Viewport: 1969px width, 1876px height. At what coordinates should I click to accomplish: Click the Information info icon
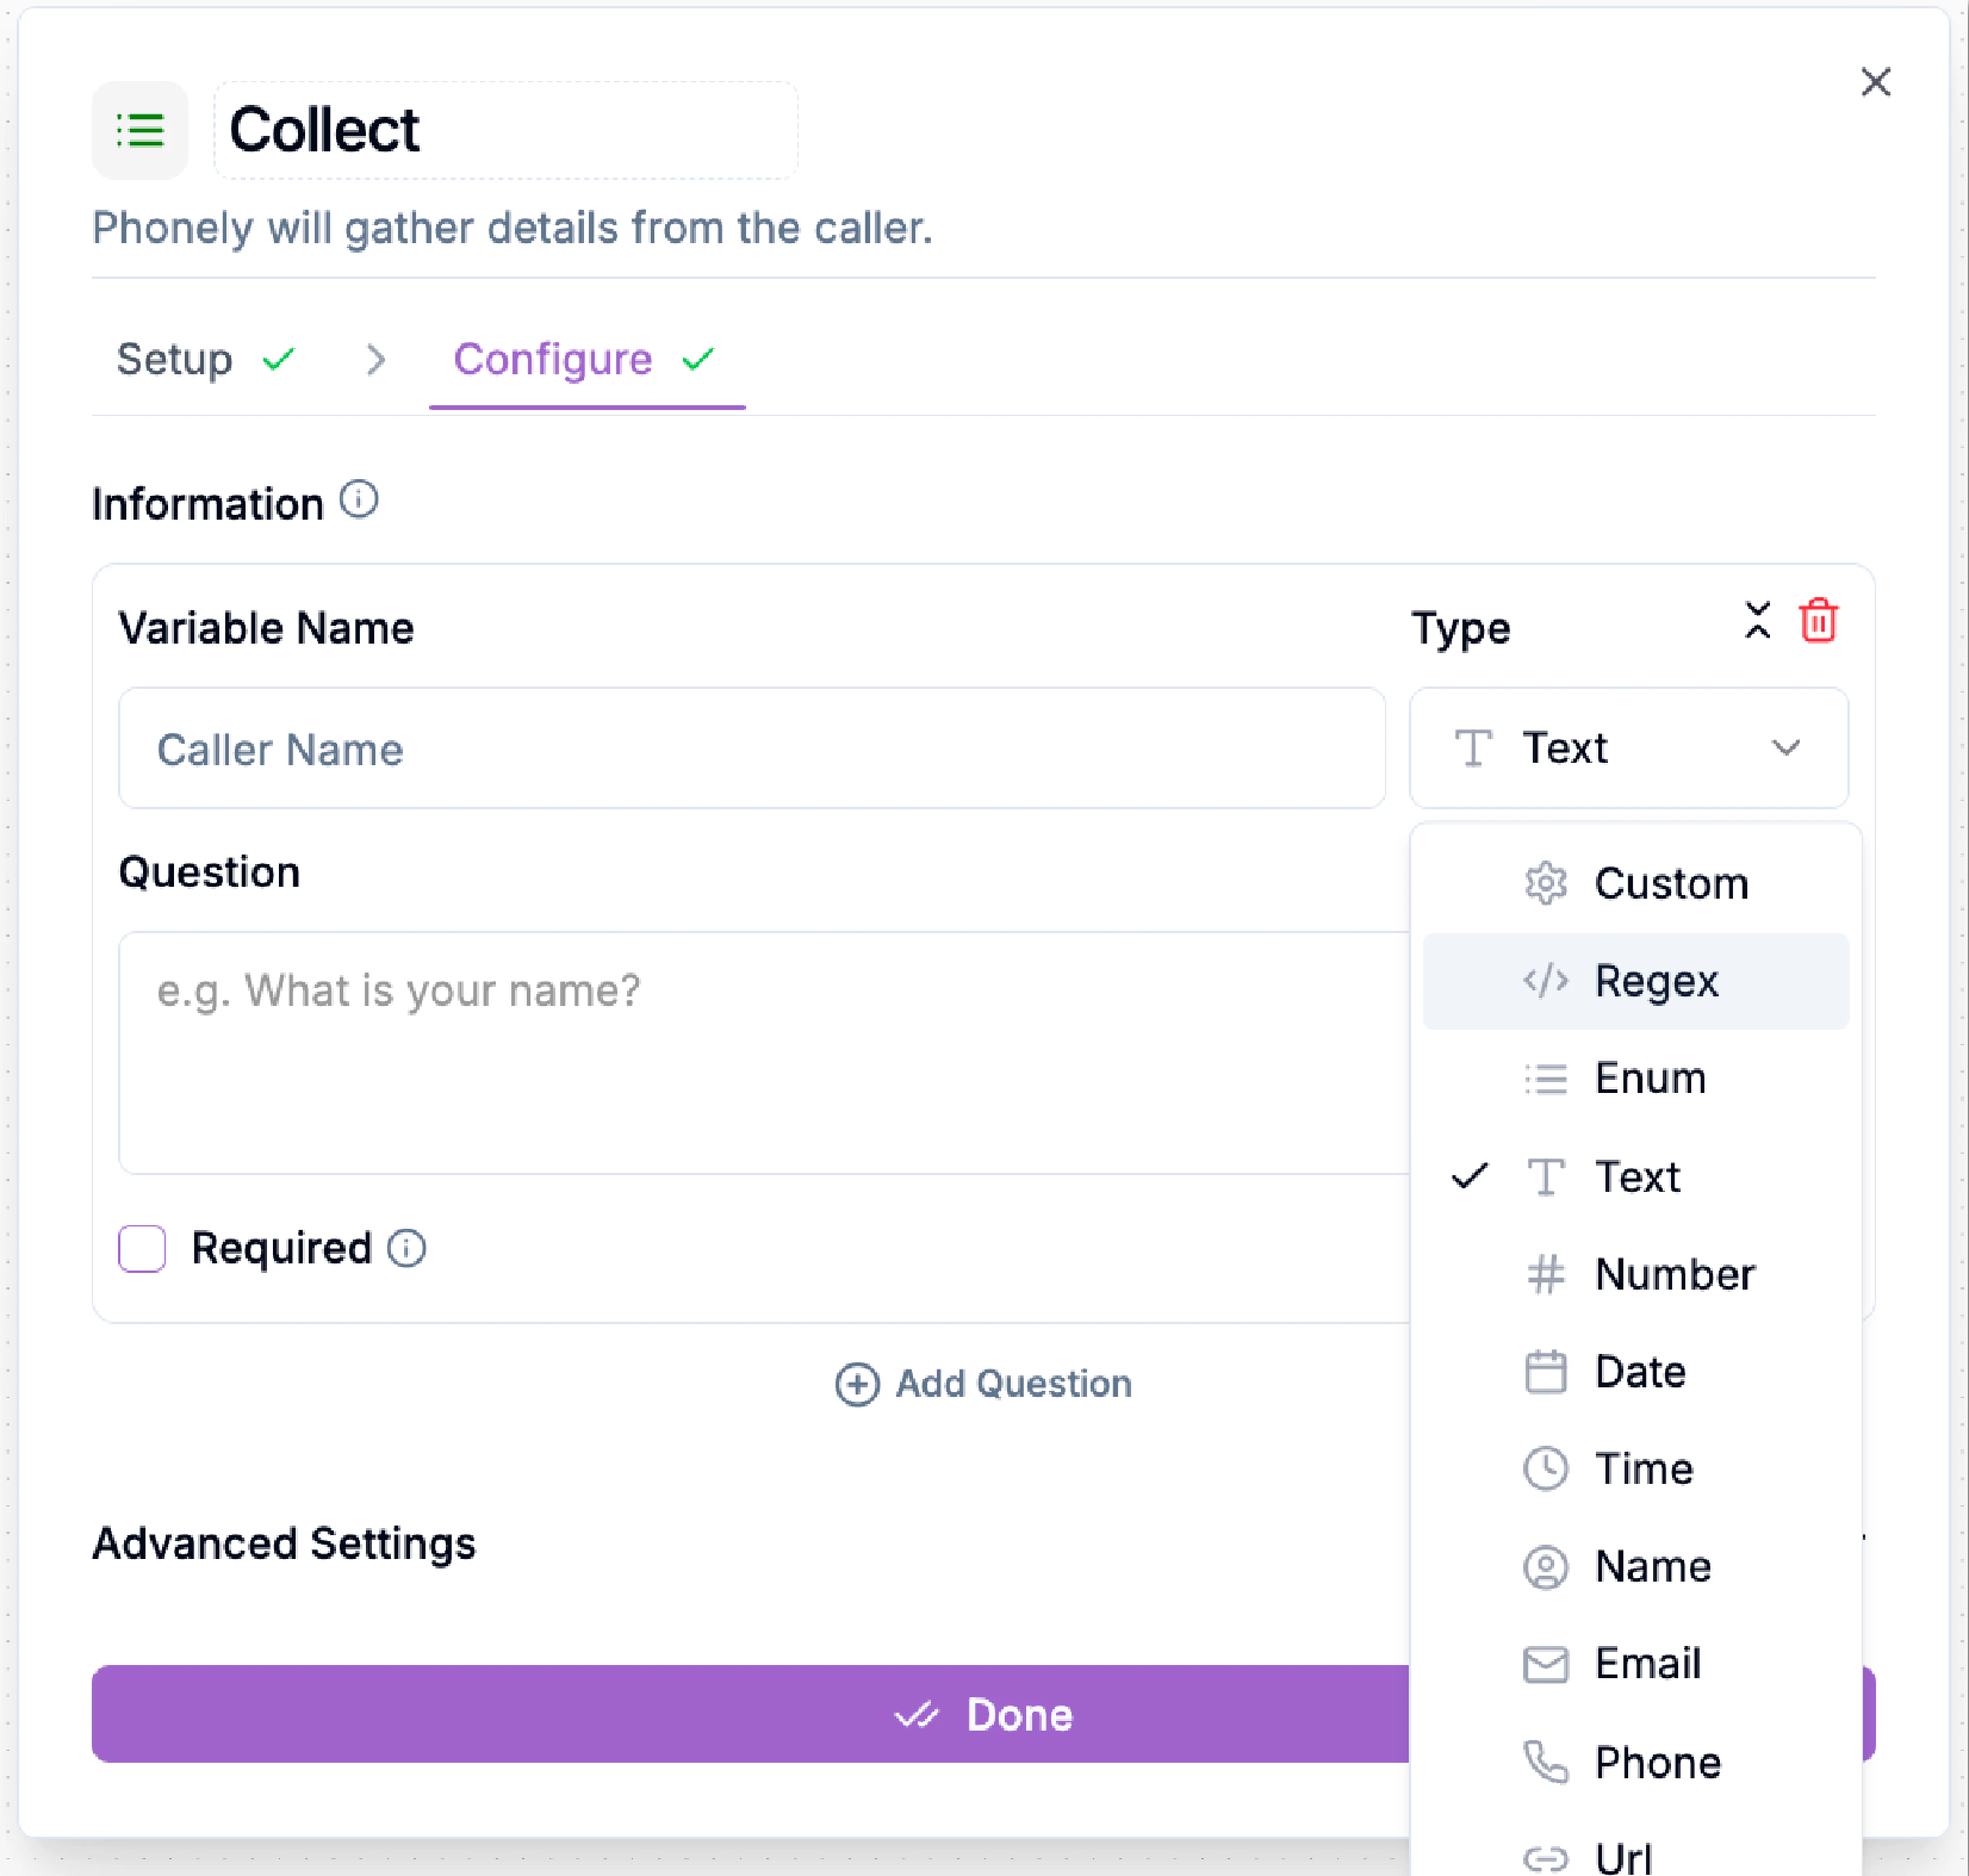tap(358, 499)
